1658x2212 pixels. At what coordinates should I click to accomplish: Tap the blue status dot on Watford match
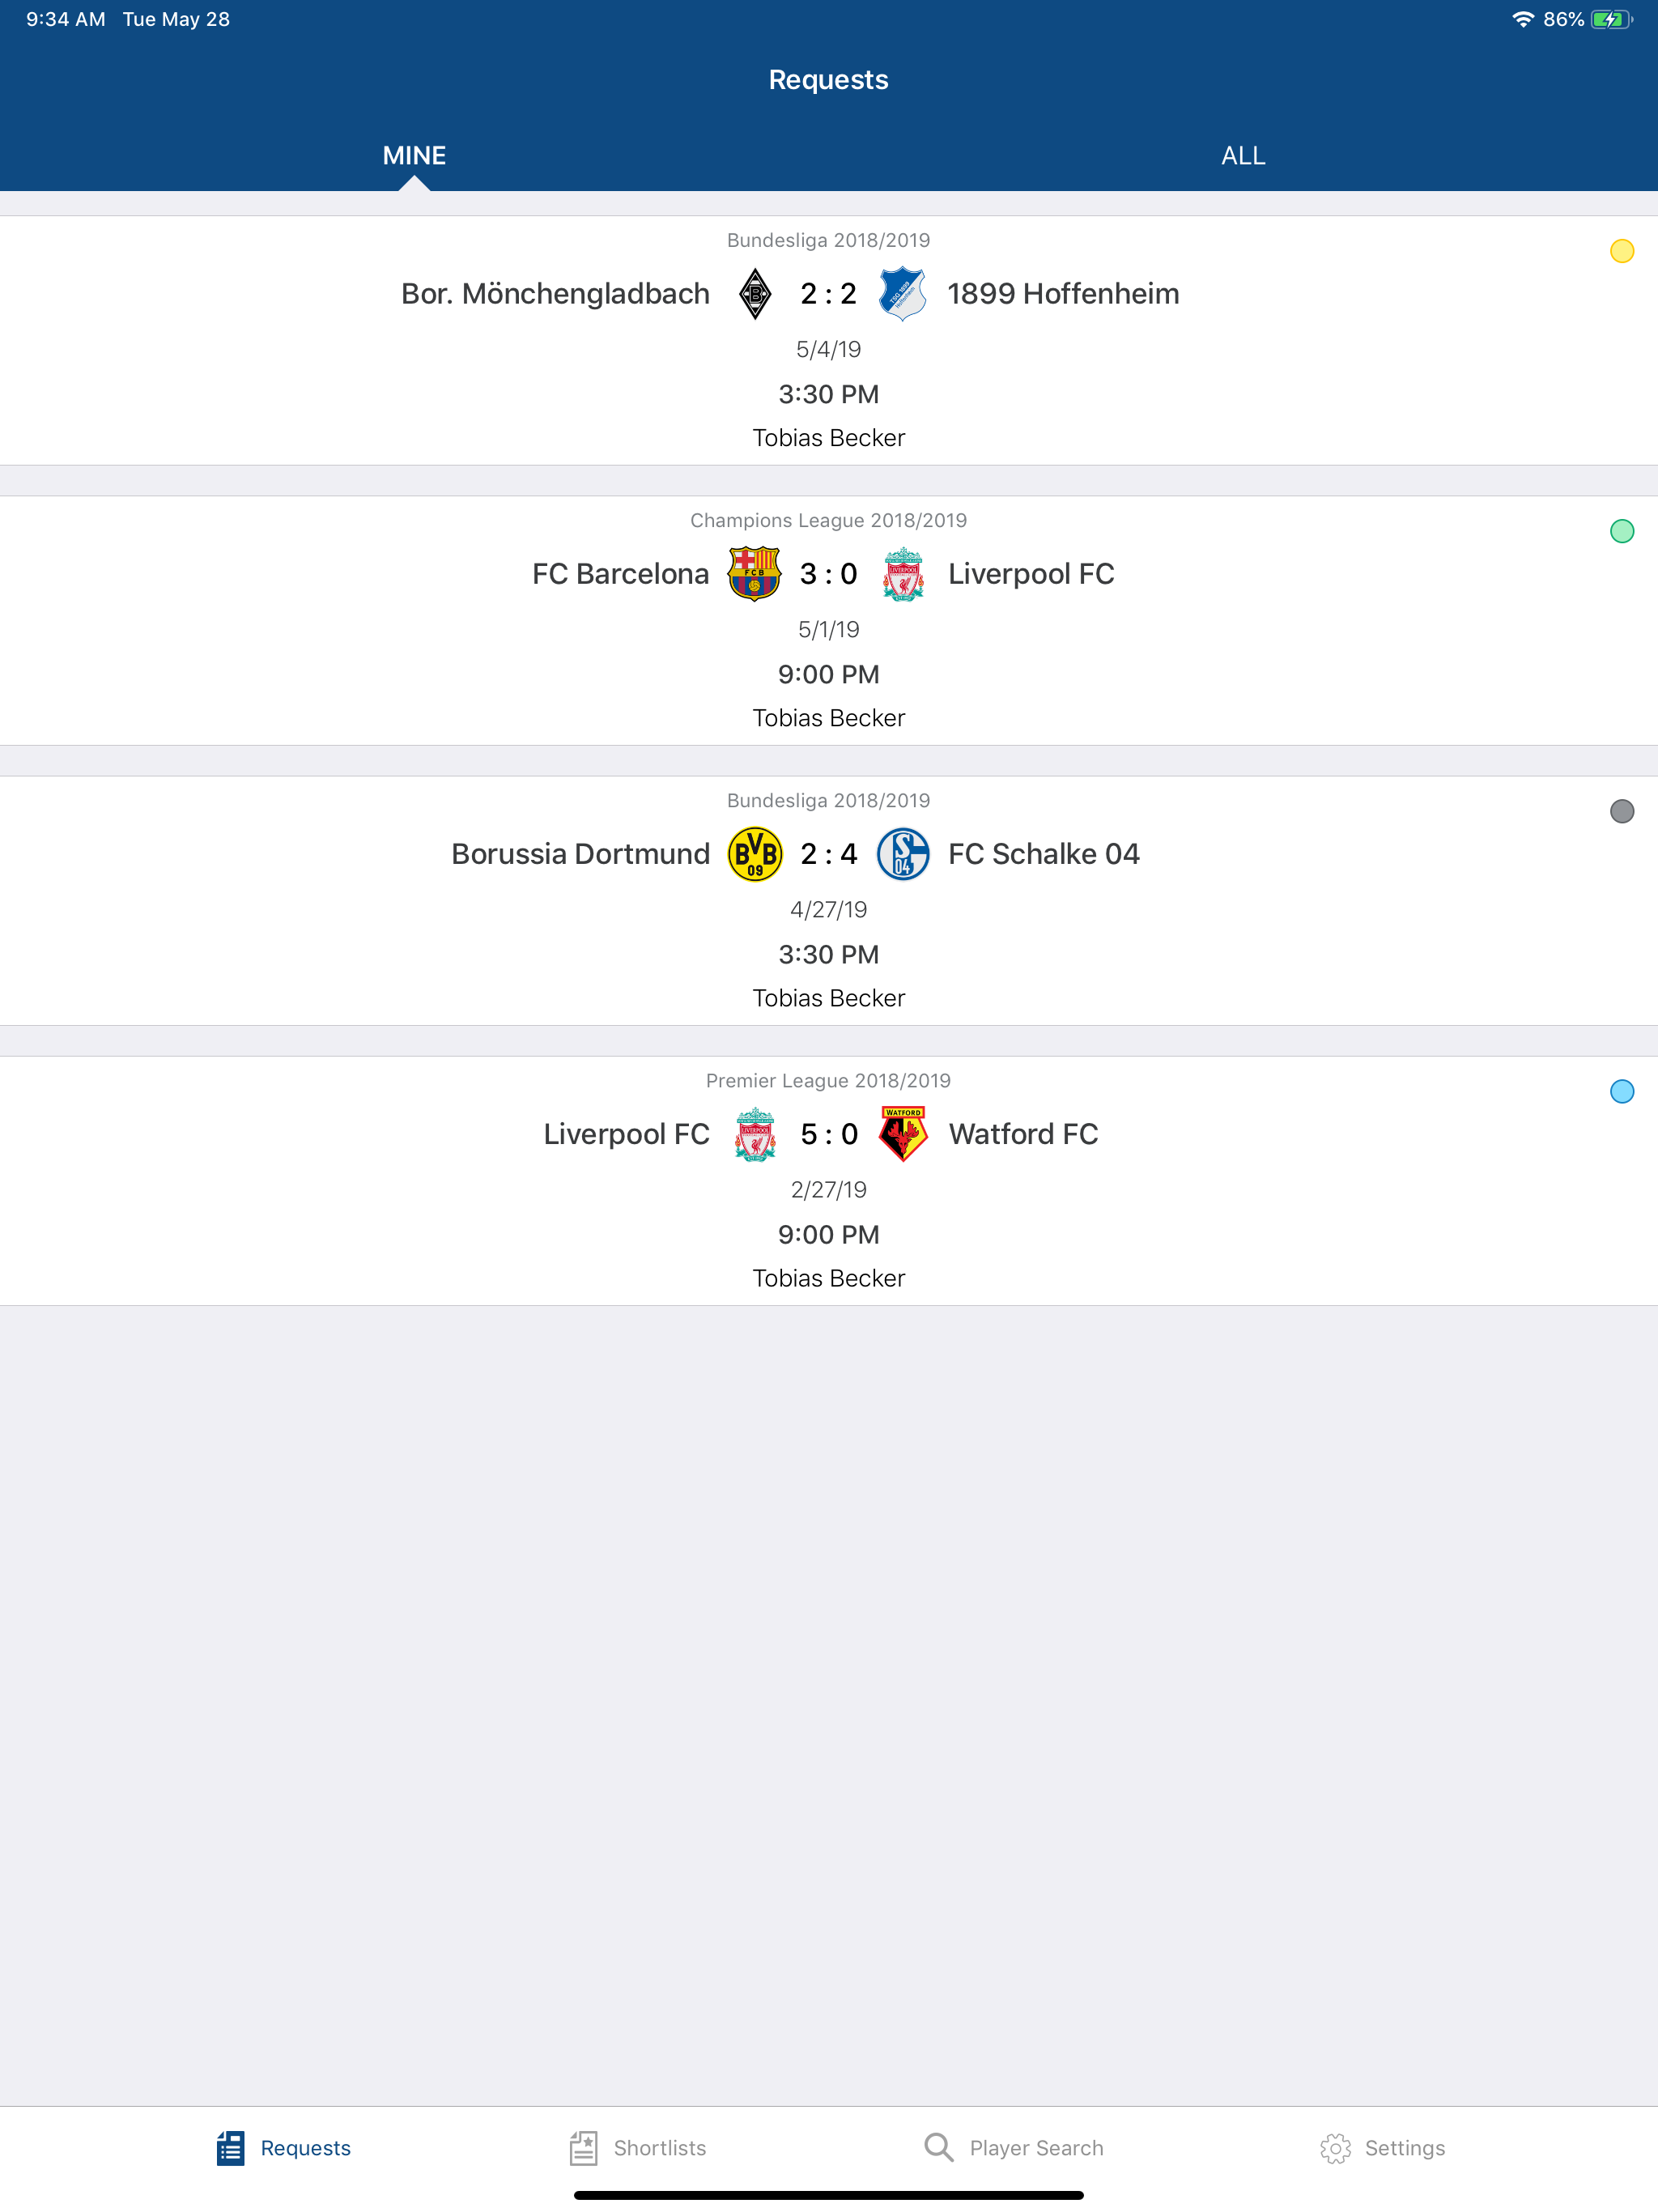(1621, 1091)
